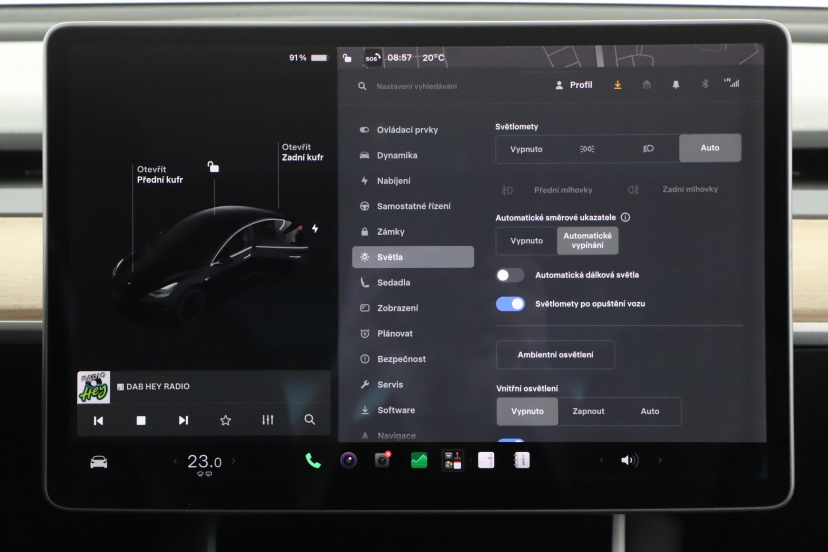Open the green stocks chart app
The height and width of the screenshot is (552, 828).
pos(418,461)
